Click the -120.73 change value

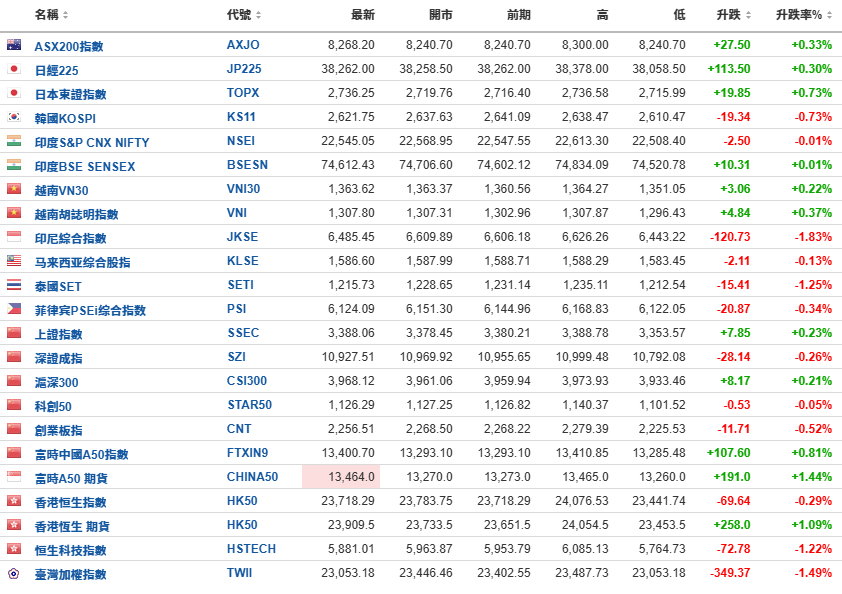tap(730, 237)
